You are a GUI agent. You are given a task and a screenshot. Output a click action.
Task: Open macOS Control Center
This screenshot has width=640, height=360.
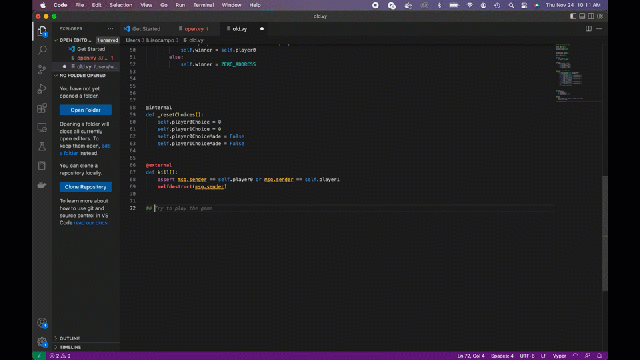524,5
